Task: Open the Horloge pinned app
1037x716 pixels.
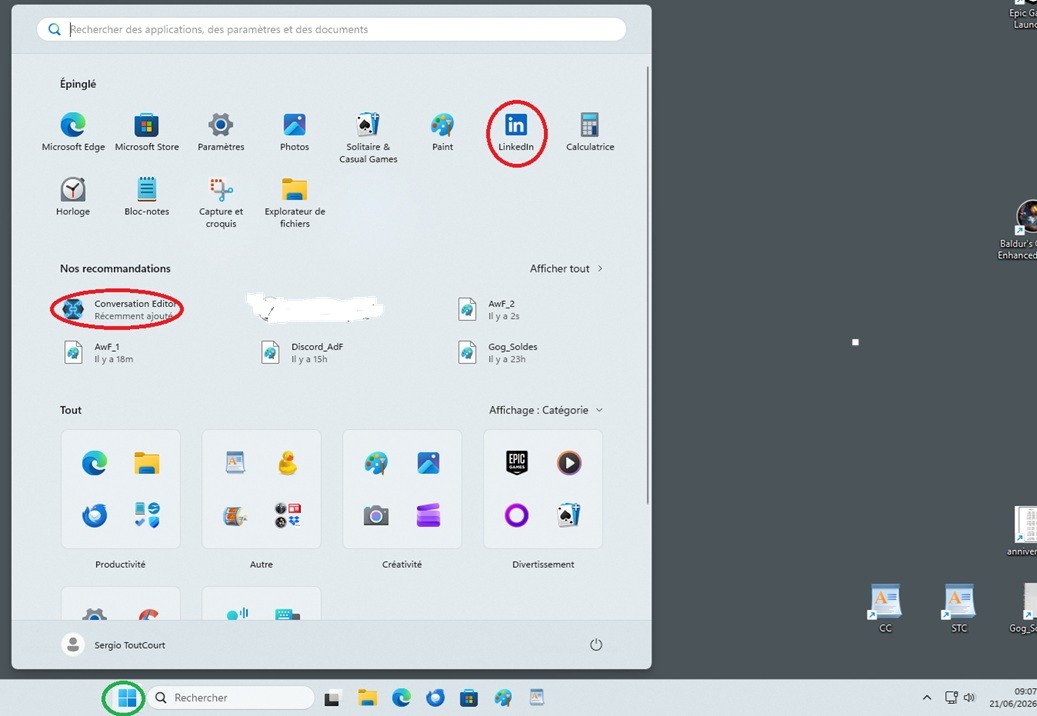Action: click(x=73, y=197)
